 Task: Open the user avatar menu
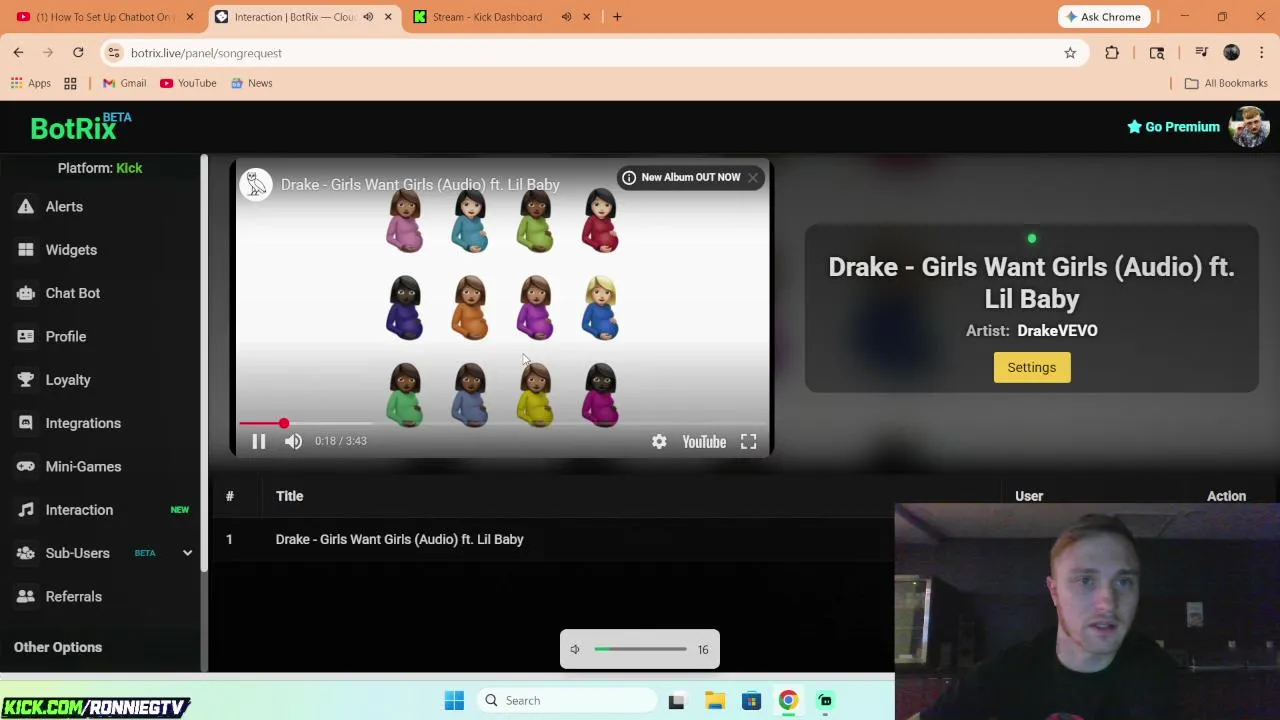(x=1249, y=127)
